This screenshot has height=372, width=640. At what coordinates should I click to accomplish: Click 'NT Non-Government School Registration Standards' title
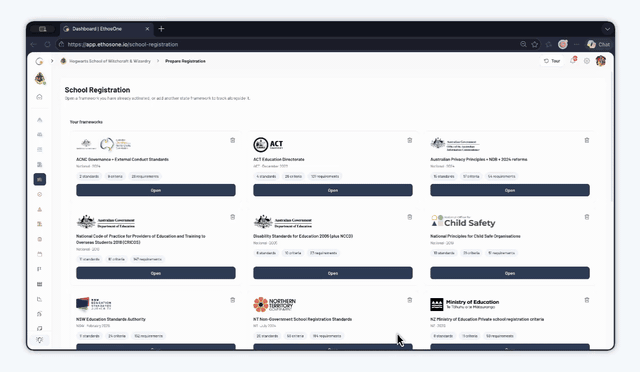click(302, 319)
